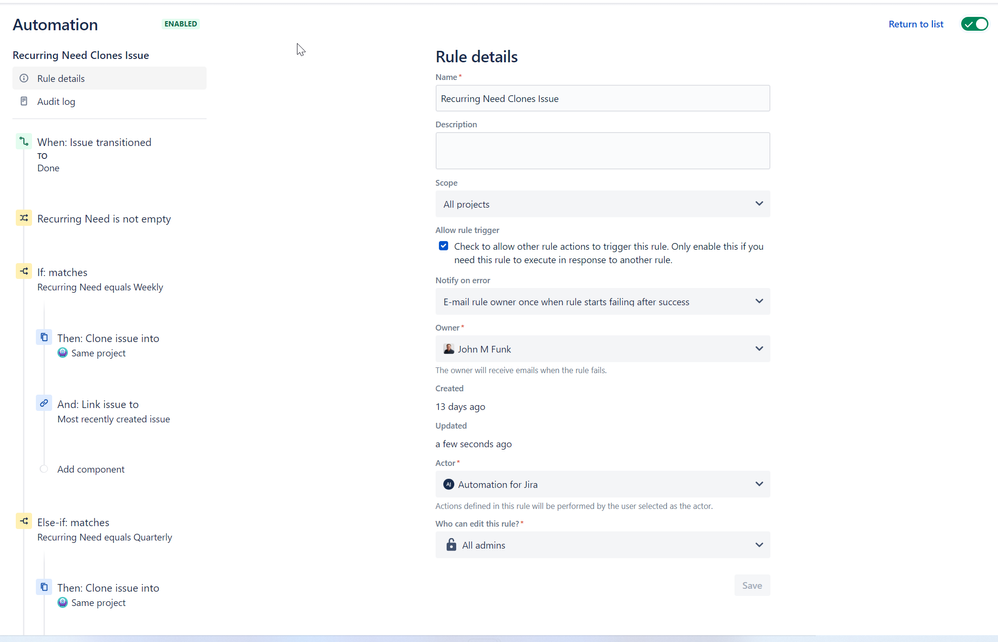Viewport: 998px width, 642px height.
Task: Select the Else-if: matches condition icon
Action: (22, 521)
